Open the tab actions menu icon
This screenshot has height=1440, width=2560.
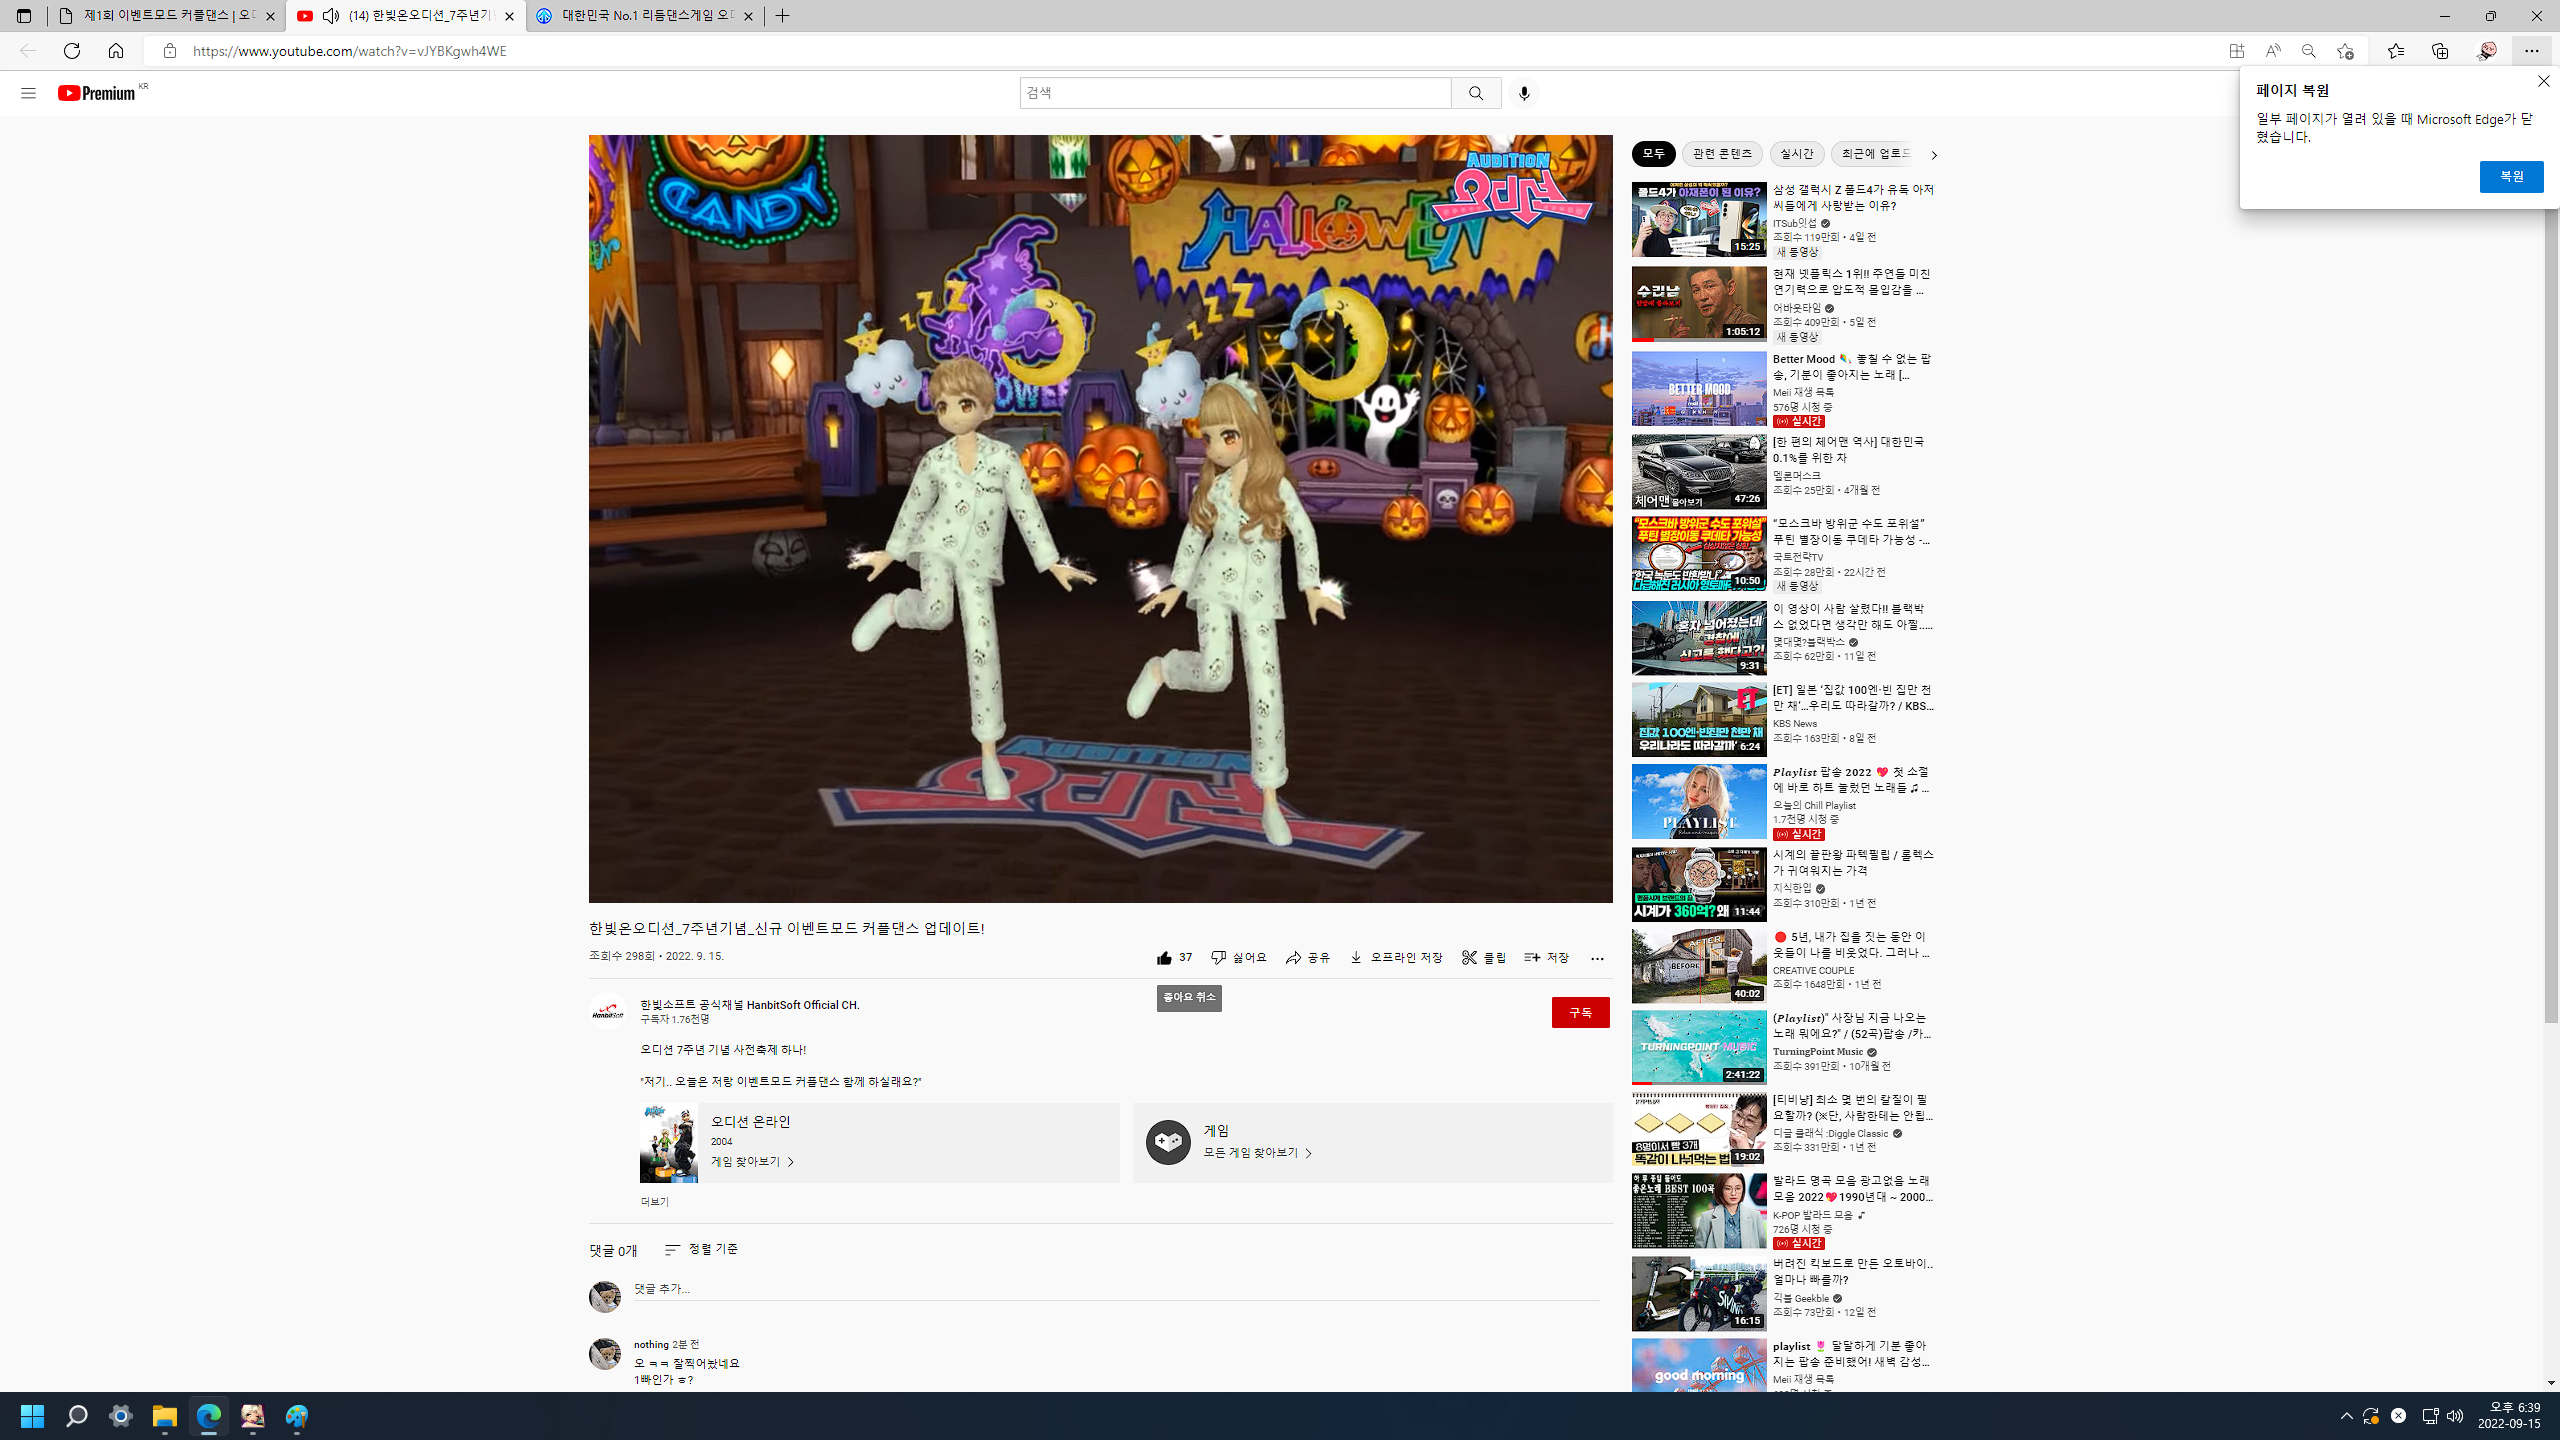click(x=24, y=16)
